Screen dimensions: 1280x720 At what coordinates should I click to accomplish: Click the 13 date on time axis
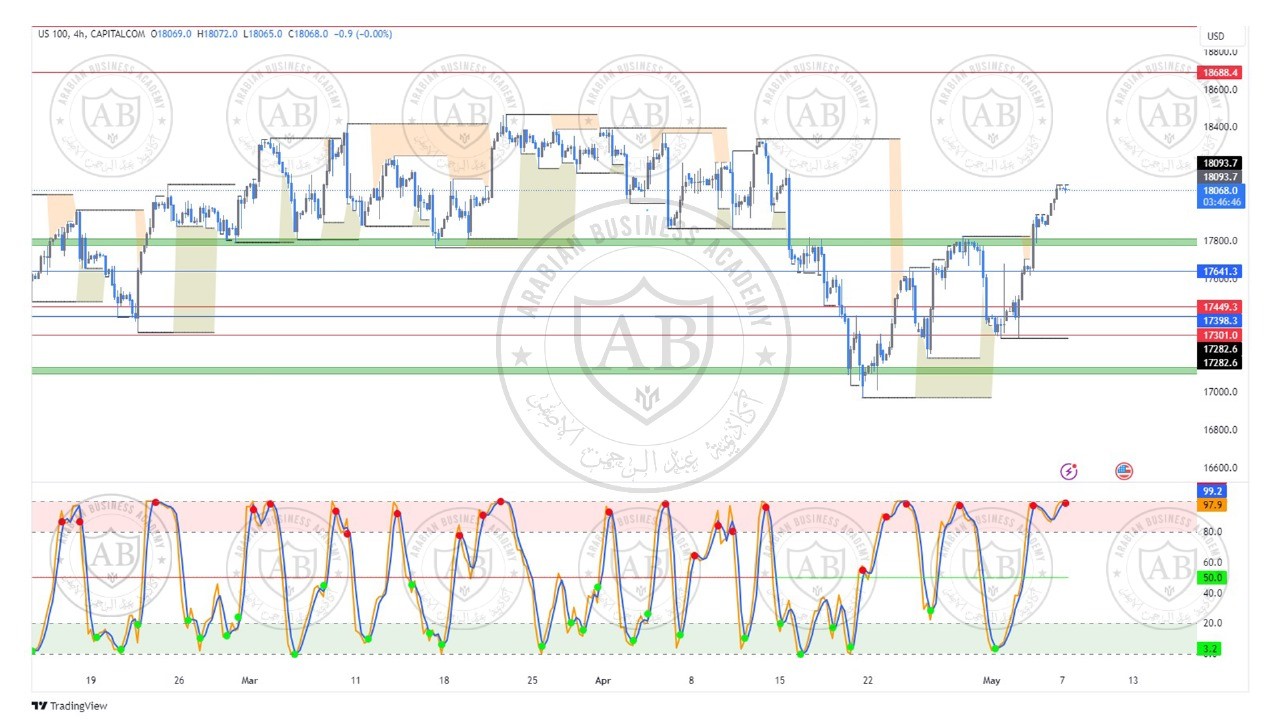(x=1133, y=680)
